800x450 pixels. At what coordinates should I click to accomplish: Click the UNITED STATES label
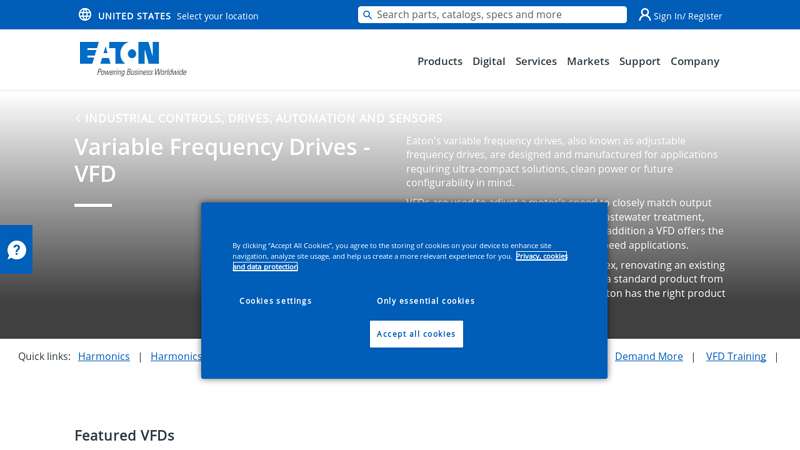134,16
